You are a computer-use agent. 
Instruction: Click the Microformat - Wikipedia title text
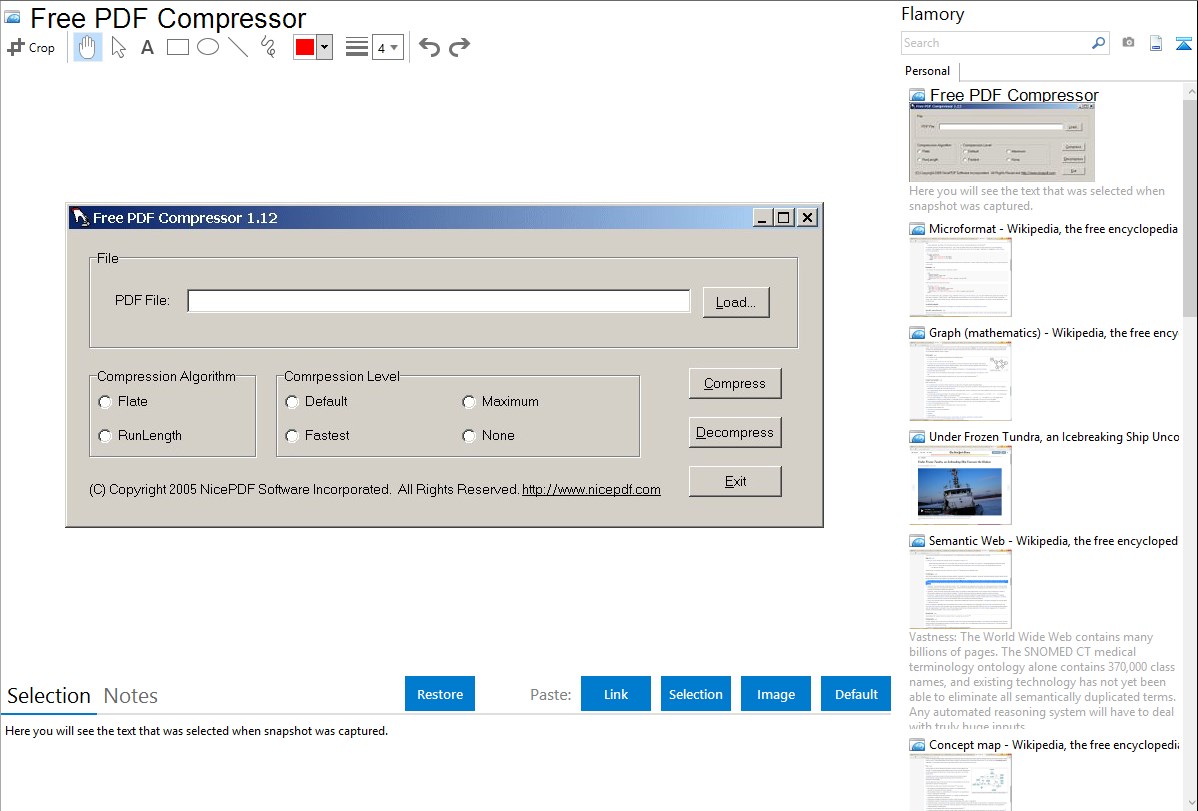pos(1053,229)
